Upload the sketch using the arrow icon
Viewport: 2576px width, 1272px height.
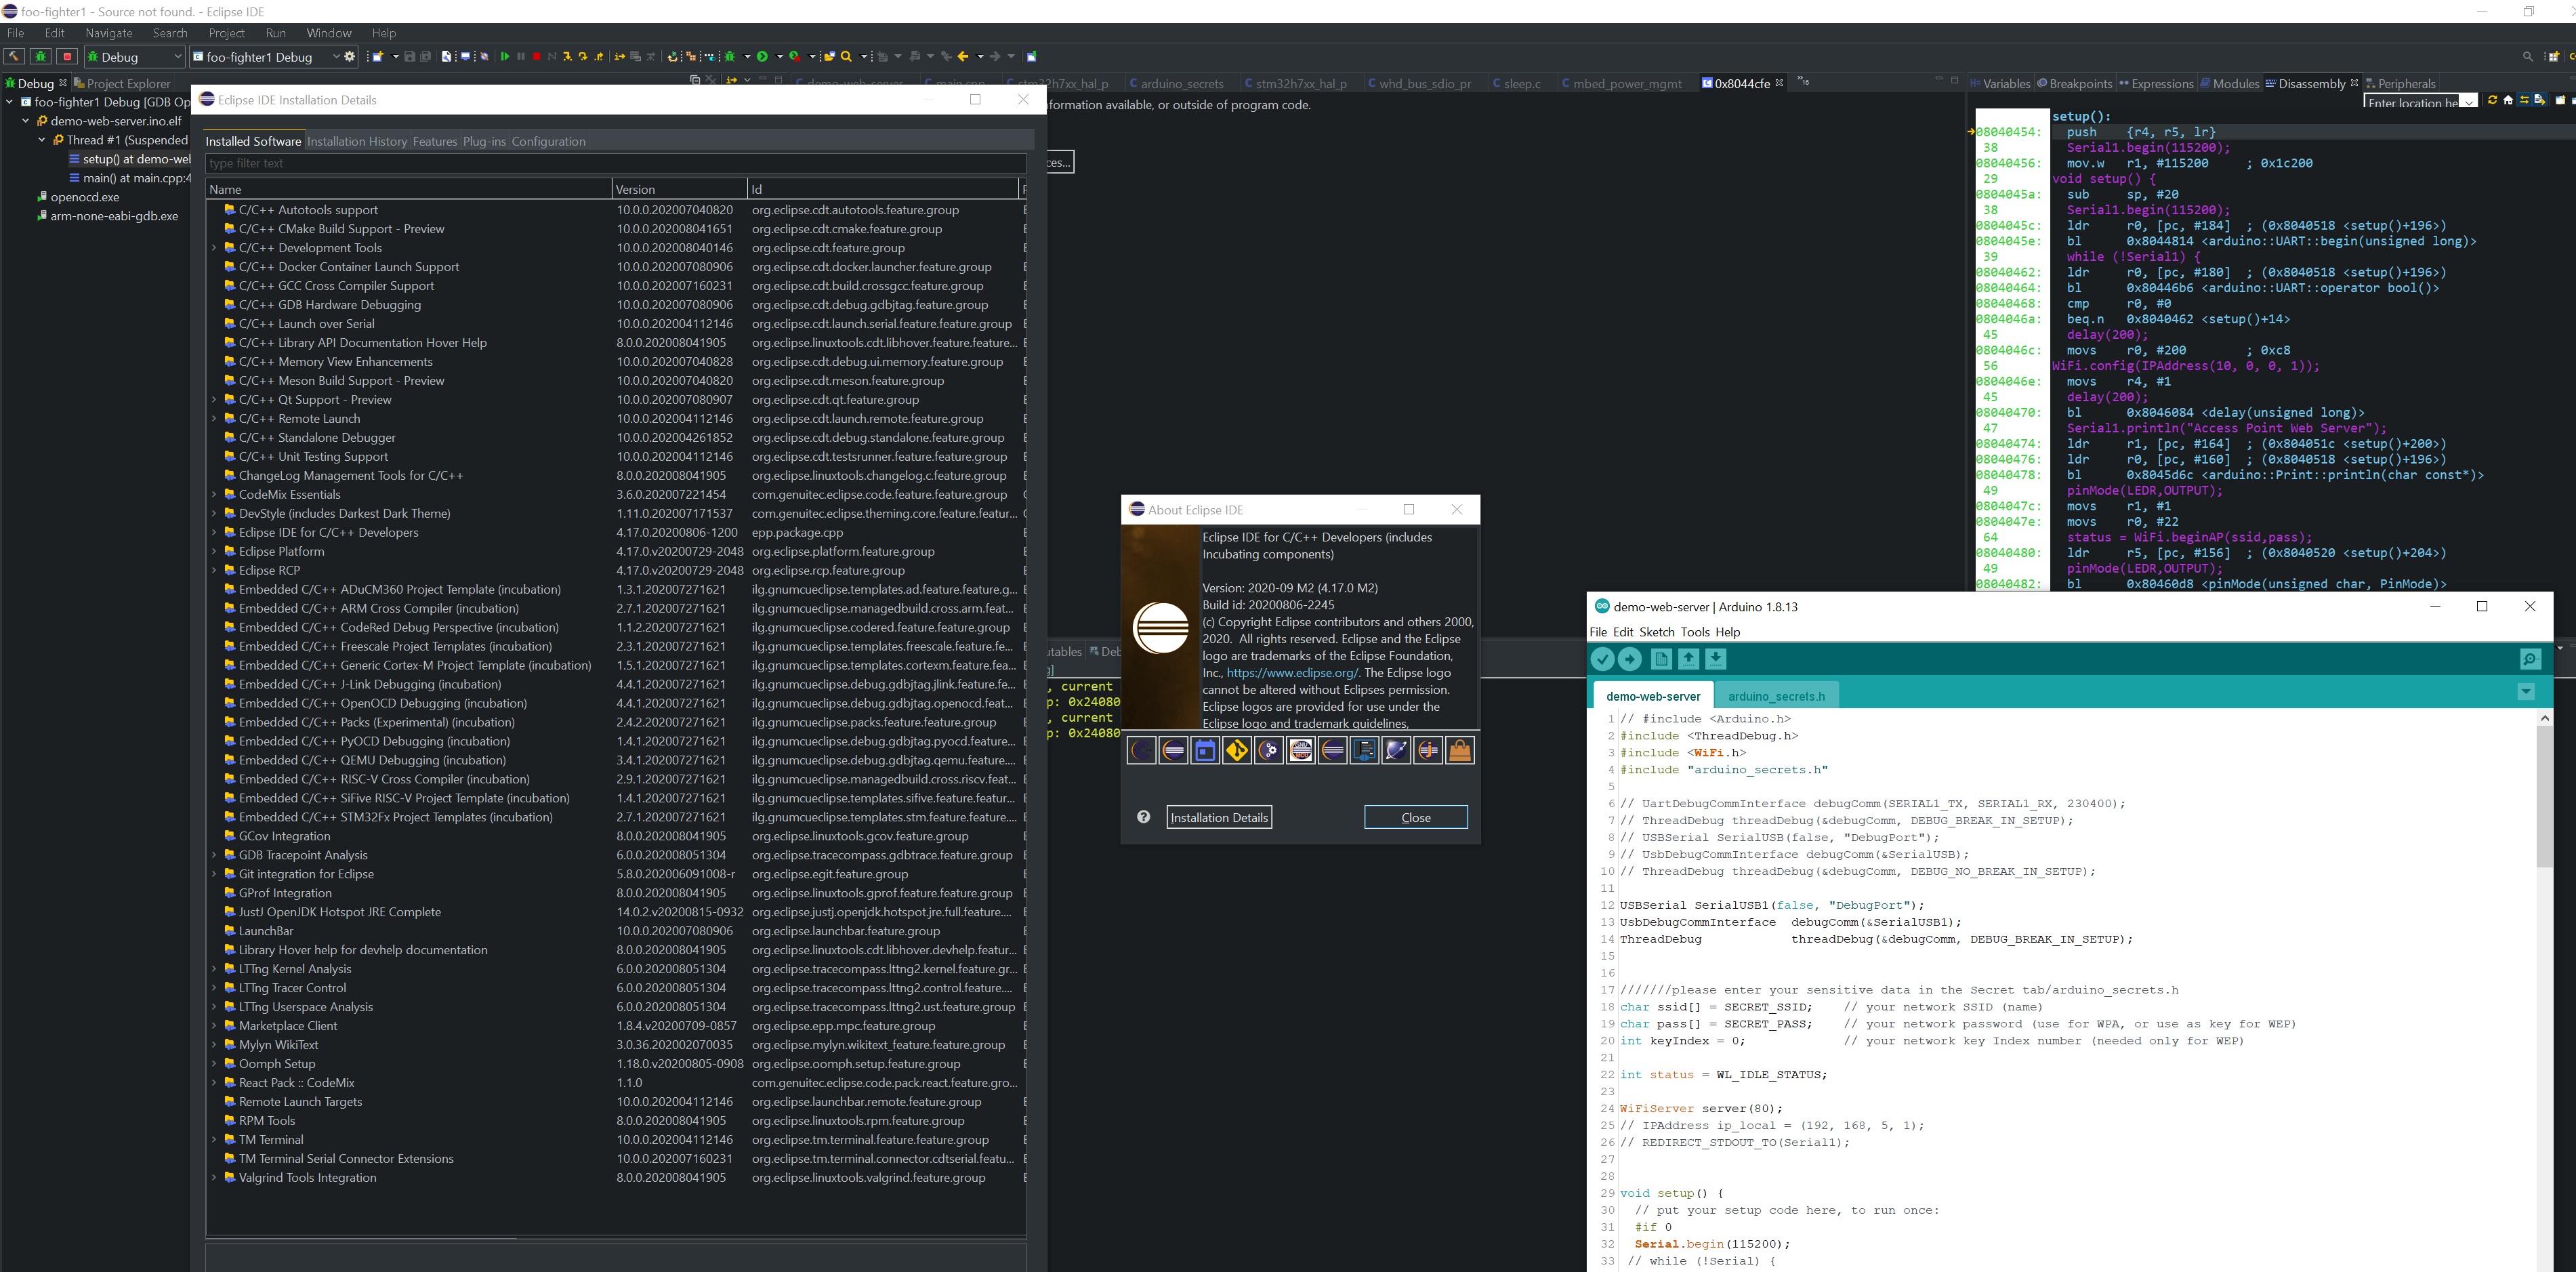[x=1630, y=659]
